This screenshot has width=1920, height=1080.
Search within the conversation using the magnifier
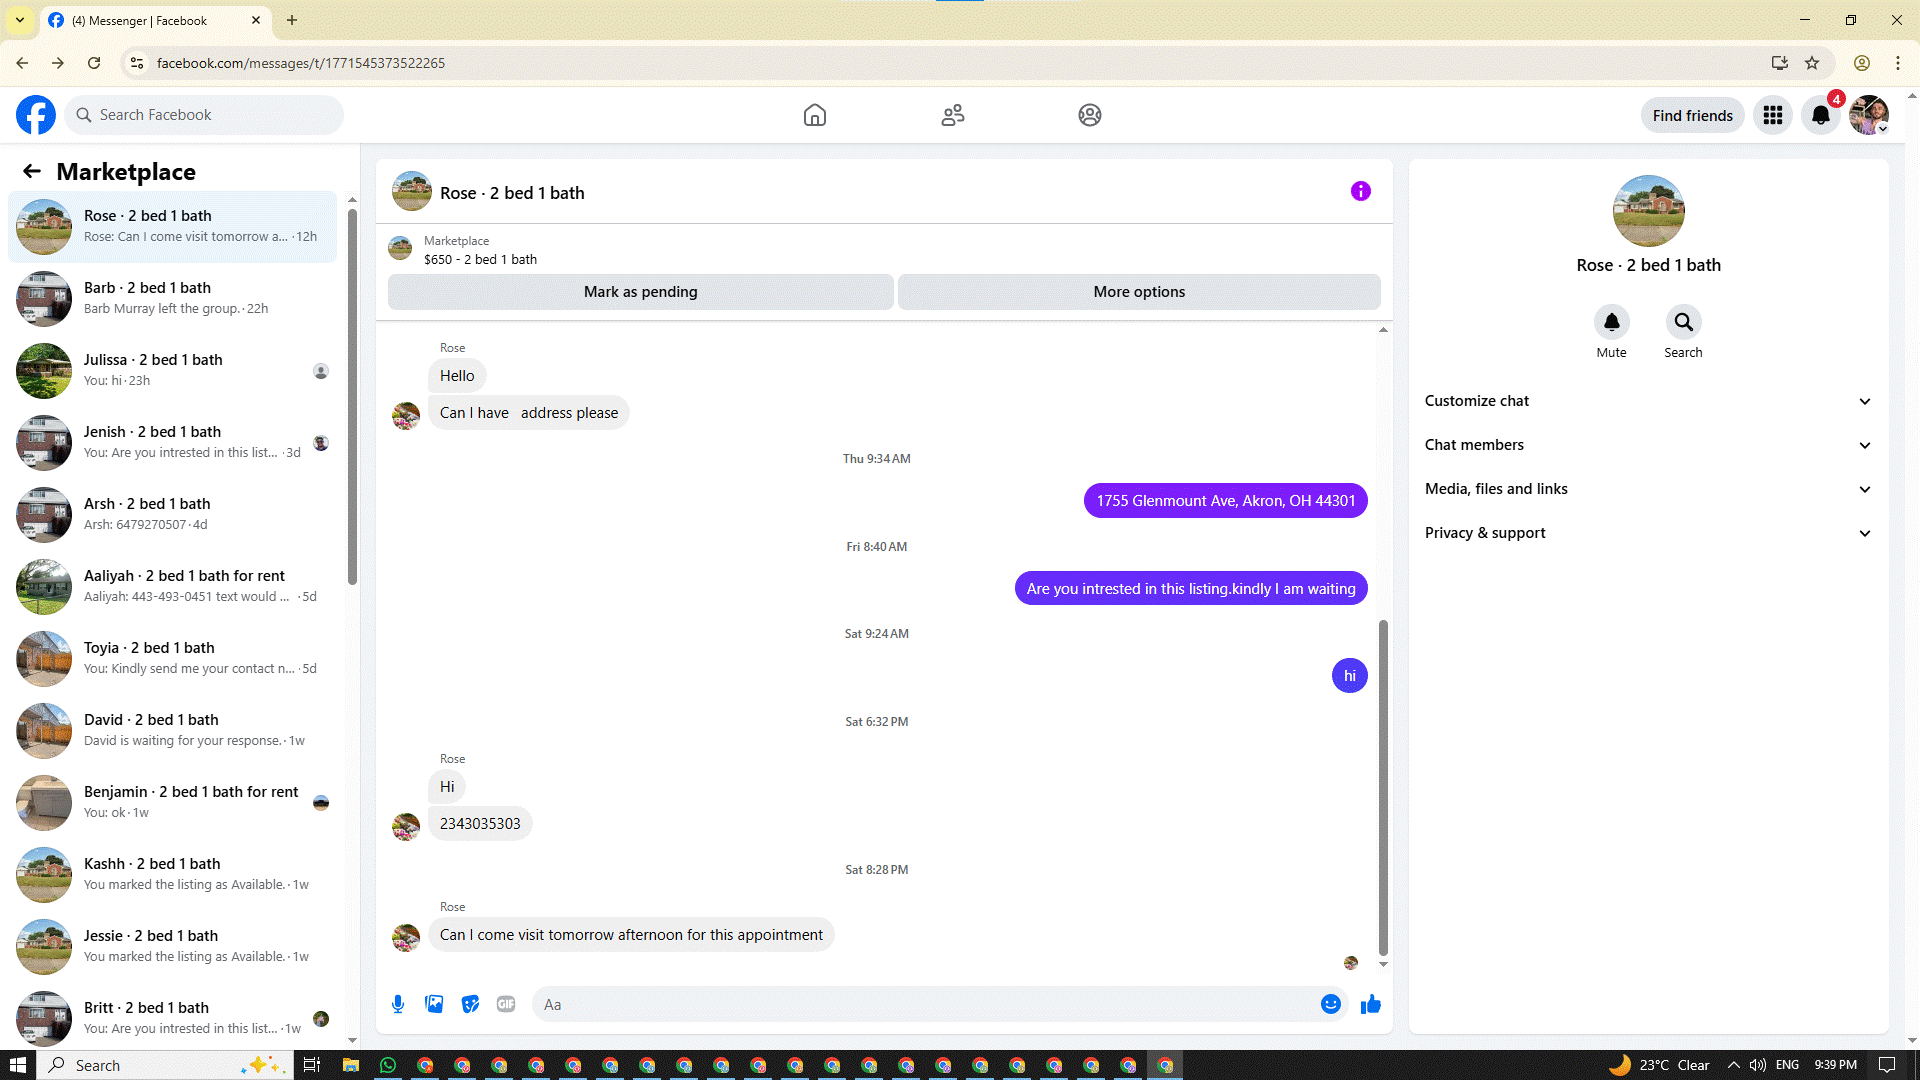[x=1684, y=322]
